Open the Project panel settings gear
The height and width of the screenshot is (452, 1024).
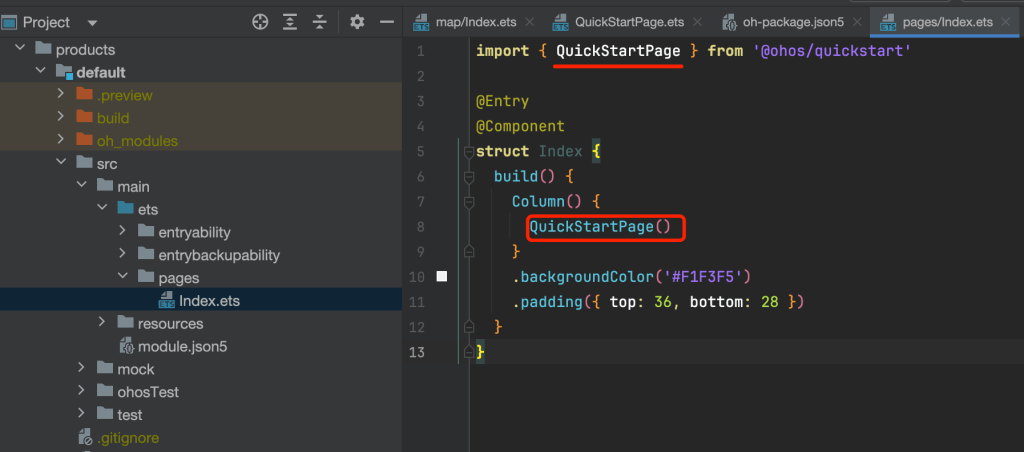(357, 22)
